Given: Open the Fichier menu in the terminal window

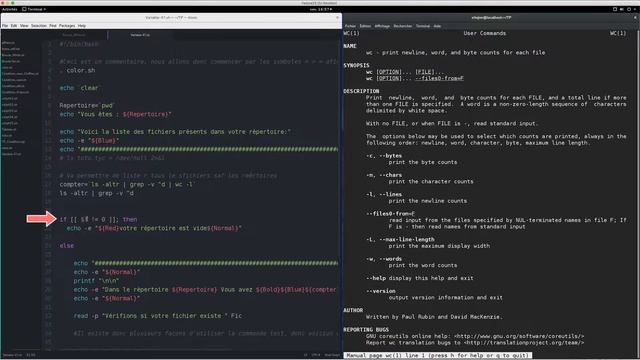Looking at the screenshot, I should [350, 26].
